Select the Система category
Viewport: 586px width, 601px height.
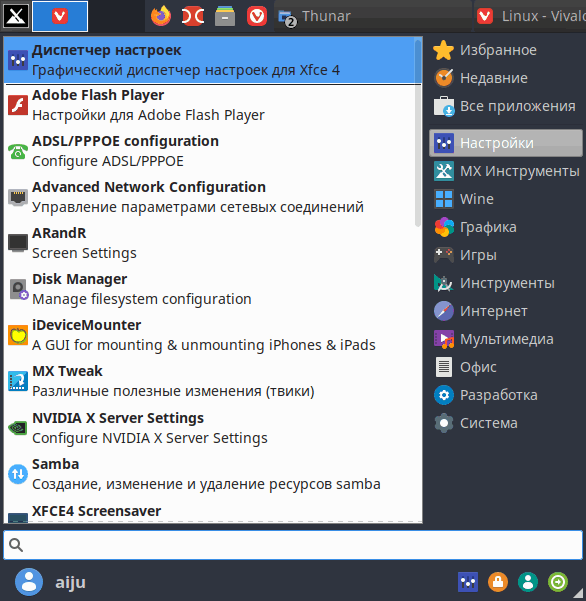pyautogui.click(x=506, y=423)
